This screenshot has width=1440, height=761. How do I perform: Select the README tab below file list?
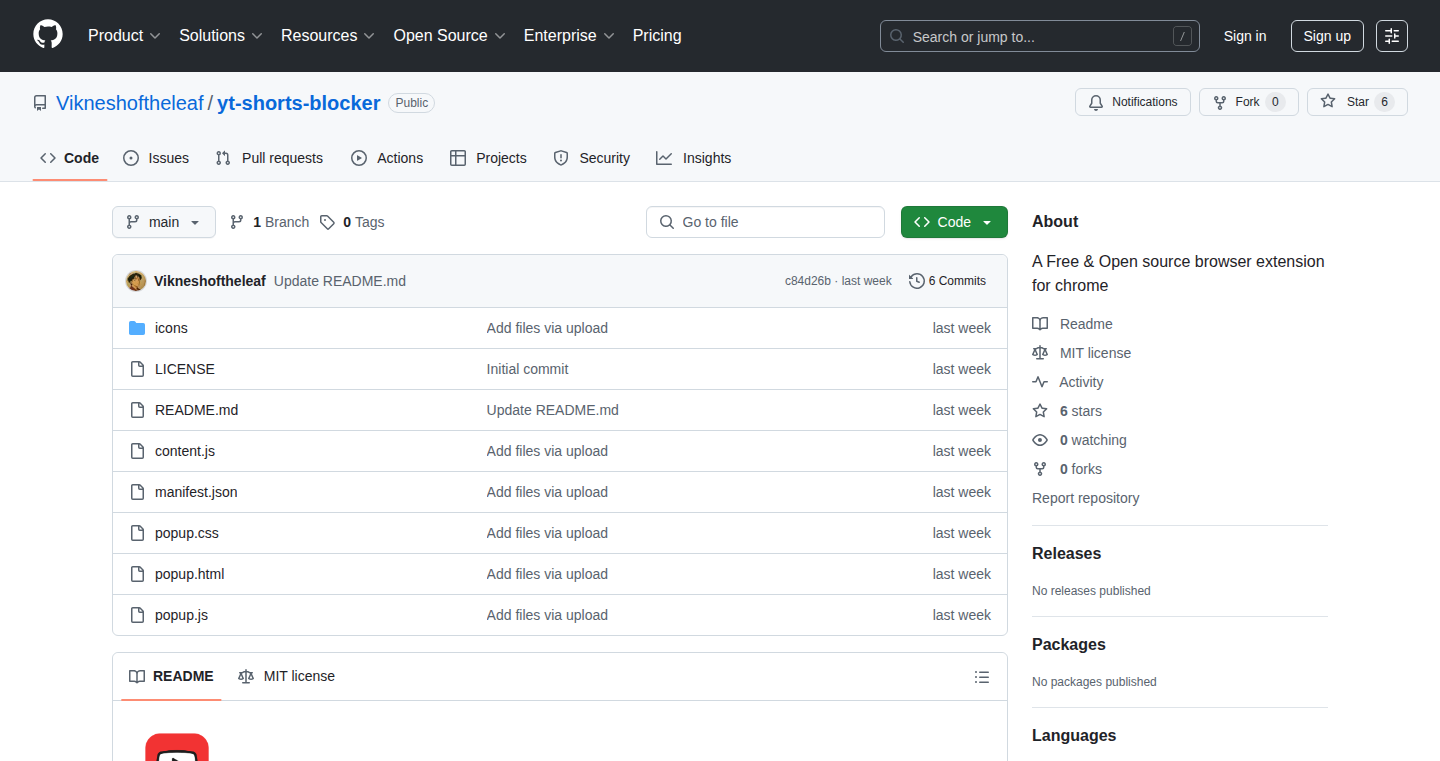pos(171,676)
